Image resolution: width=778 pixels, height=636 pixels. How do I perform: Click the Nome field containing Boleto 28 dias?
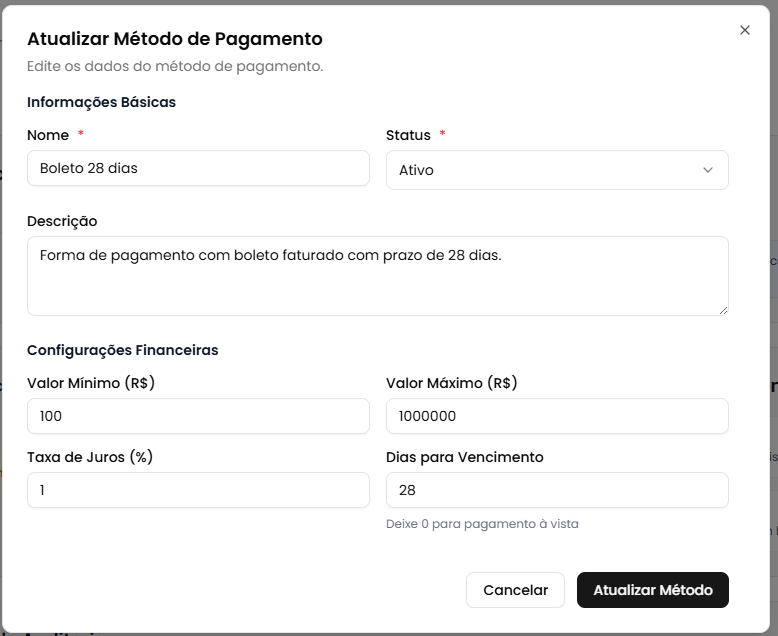(x=198, y=168)
